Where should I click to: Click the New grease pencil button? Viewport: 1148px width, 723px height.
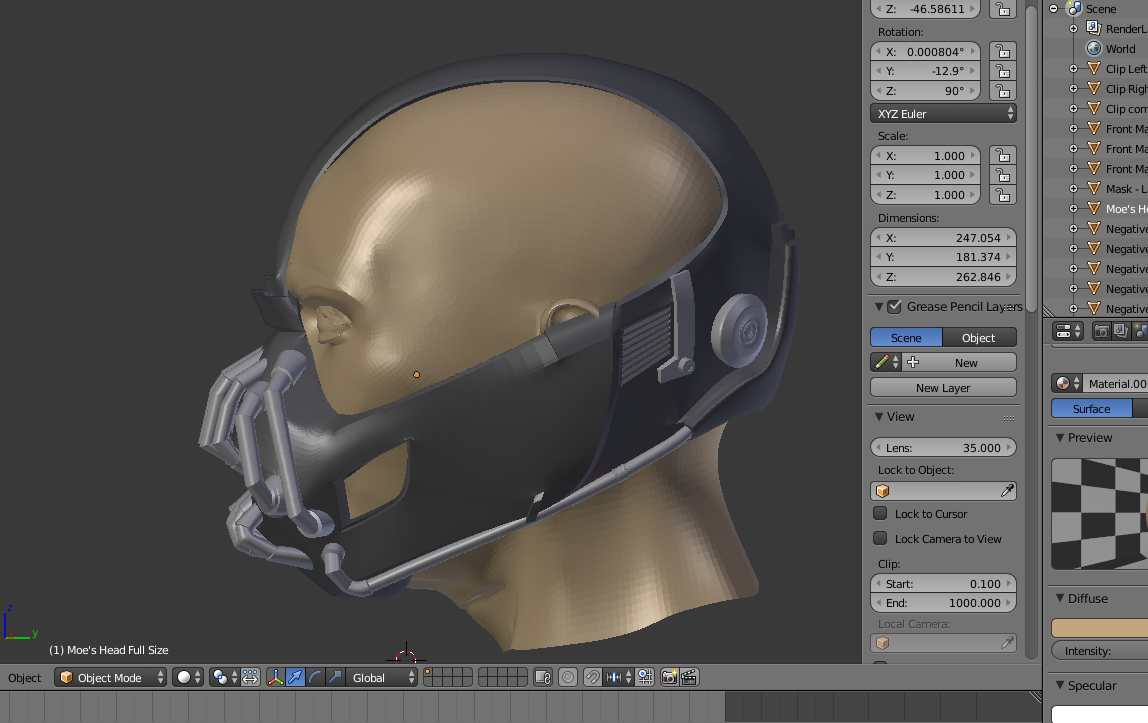tap(959, 362)
